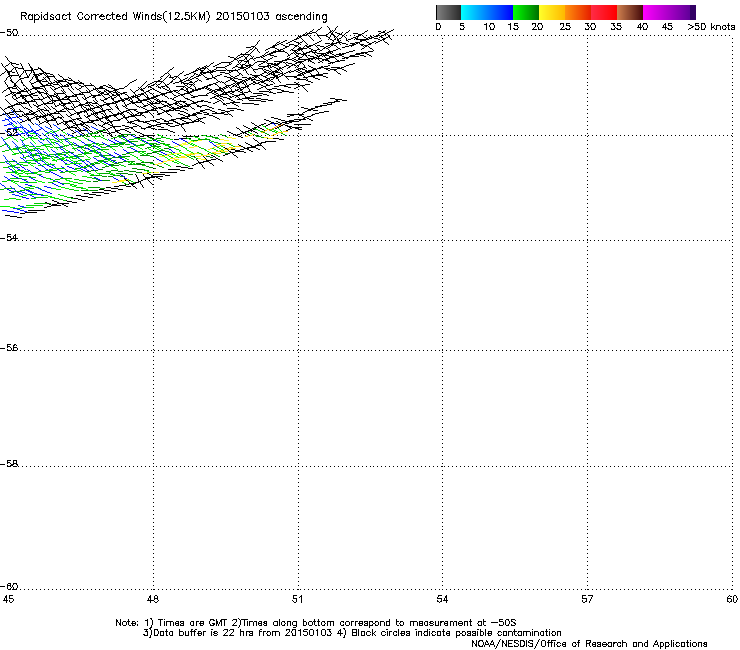This screenshot has width=740, height=650.
Task: Click the latitude label '-50'
Action: click(9, 33)
